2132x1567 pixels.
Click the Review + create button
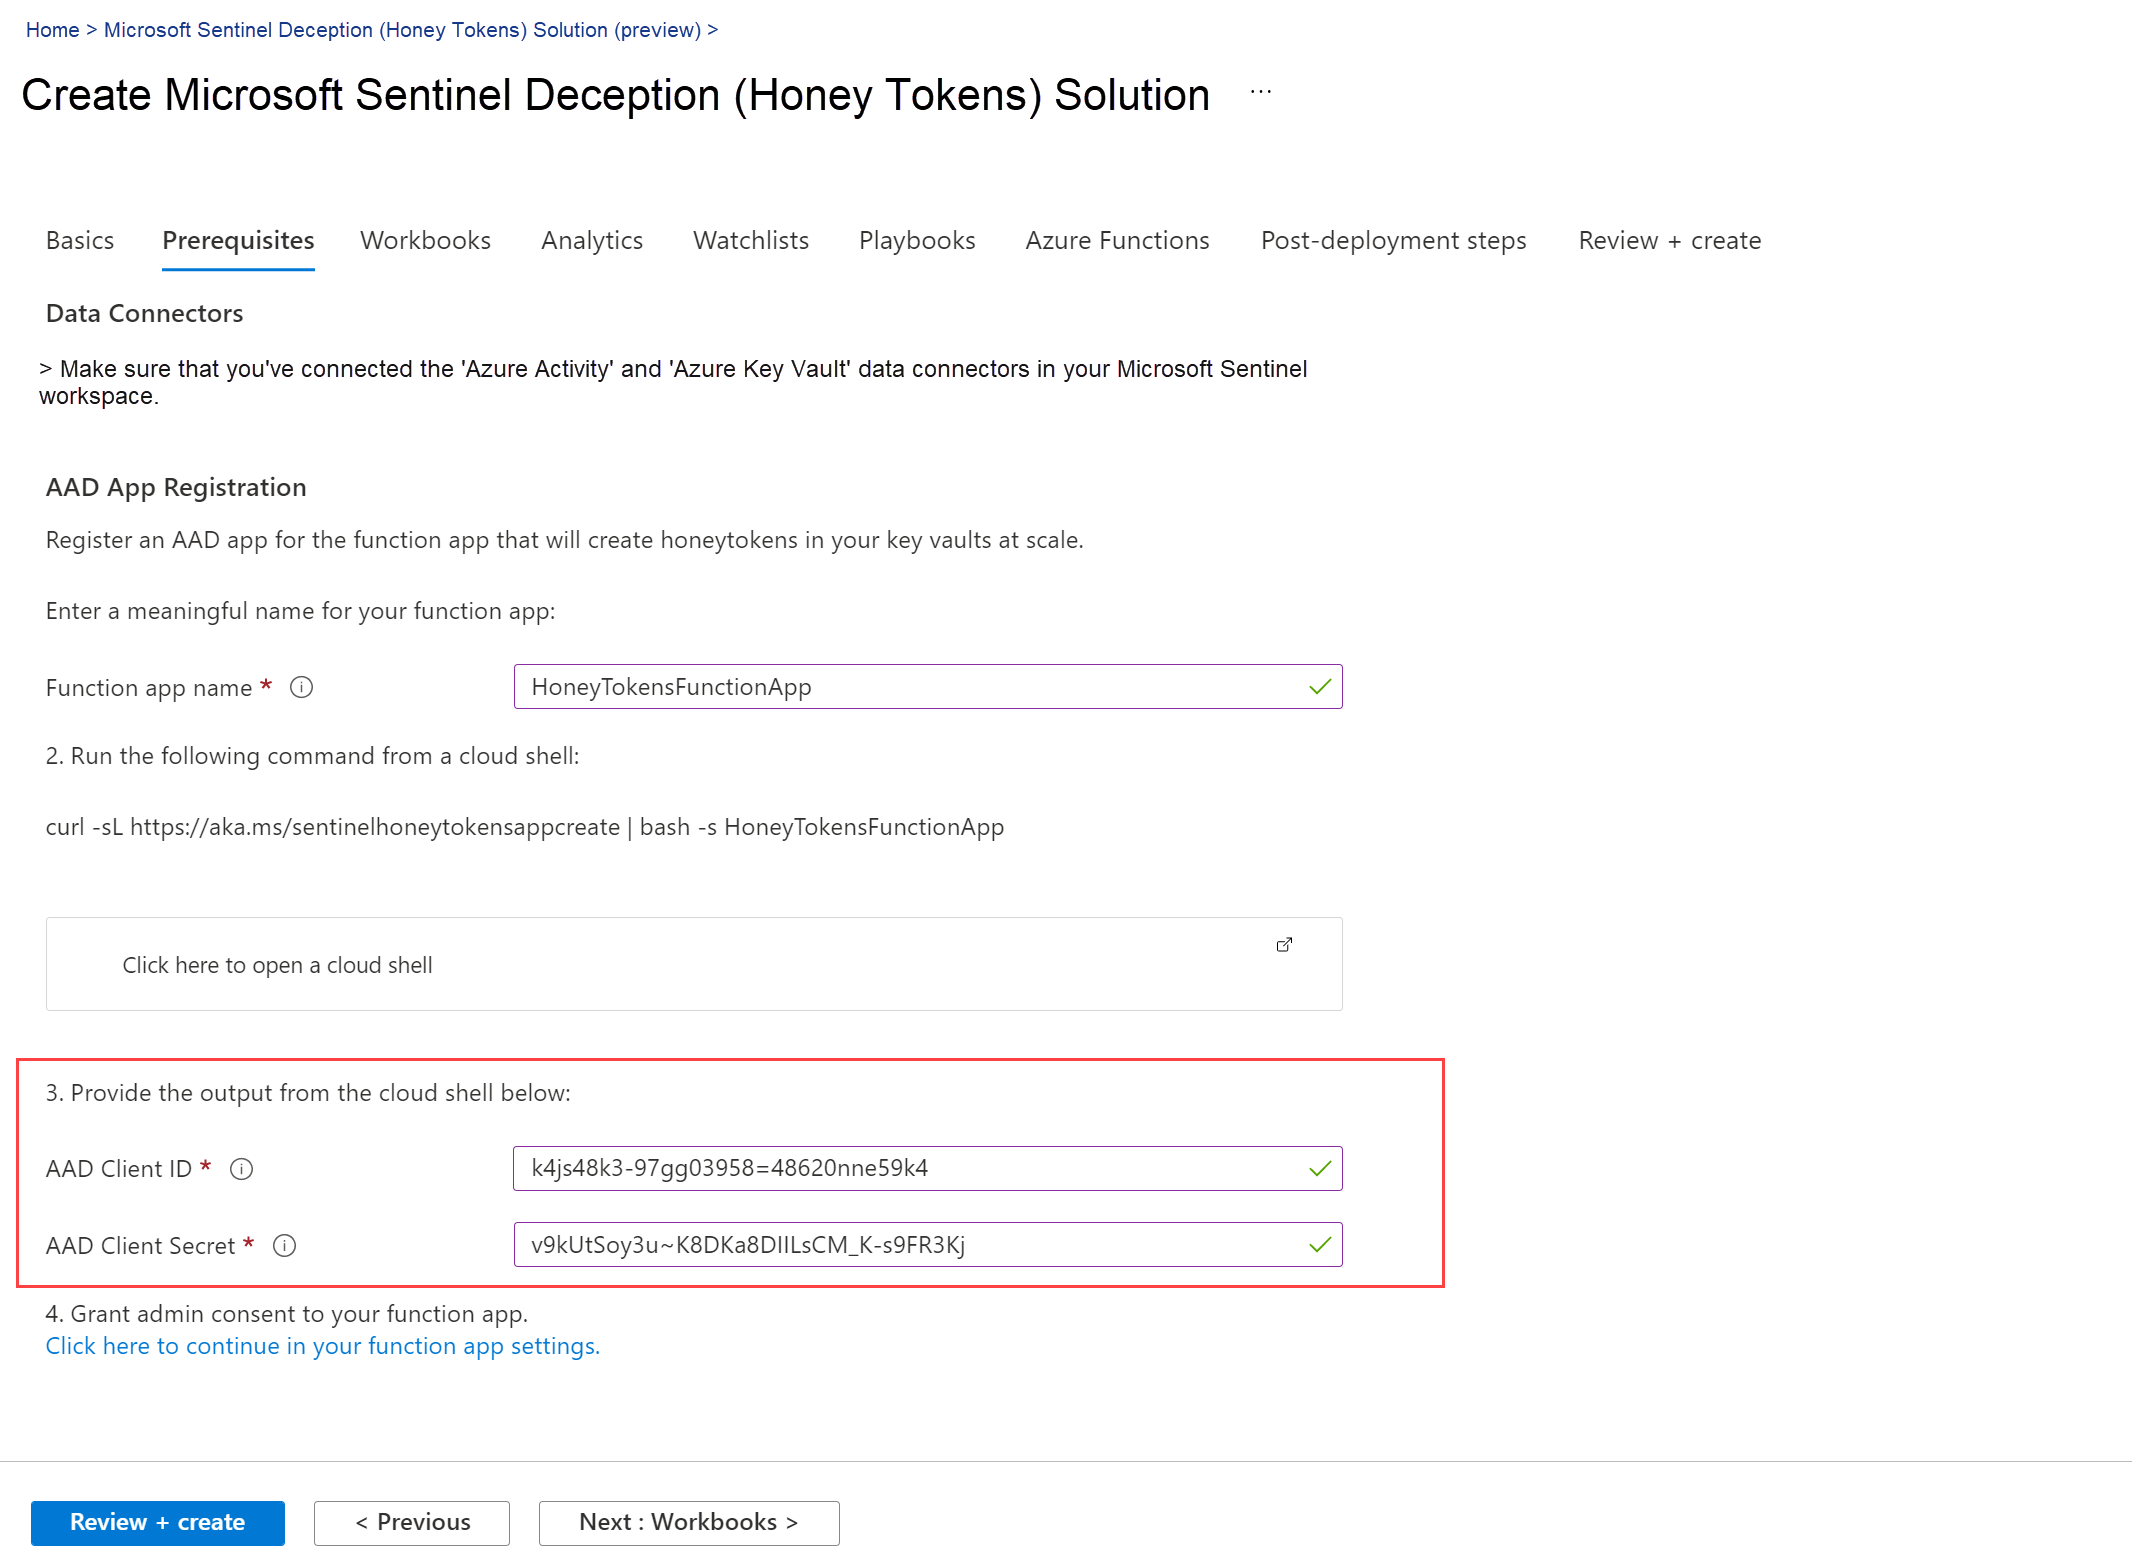coord(157,1521)
